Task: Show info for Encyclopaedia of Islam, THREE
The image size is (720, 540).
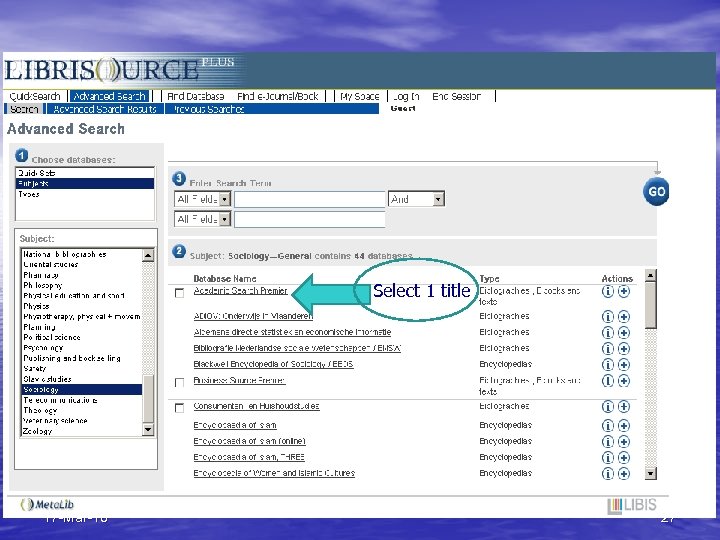Action: click(x=608, y=458)
